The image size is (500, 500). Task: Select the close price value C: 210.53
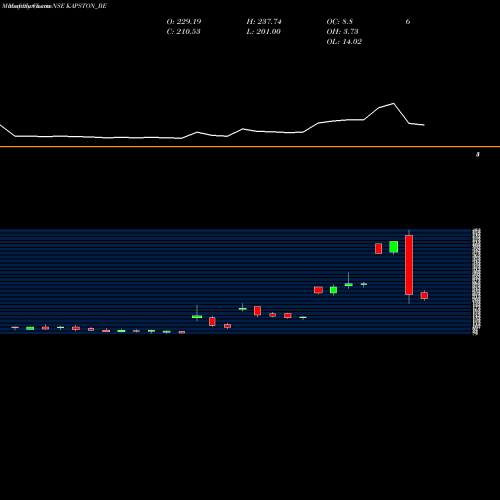[x=183, y=31]
